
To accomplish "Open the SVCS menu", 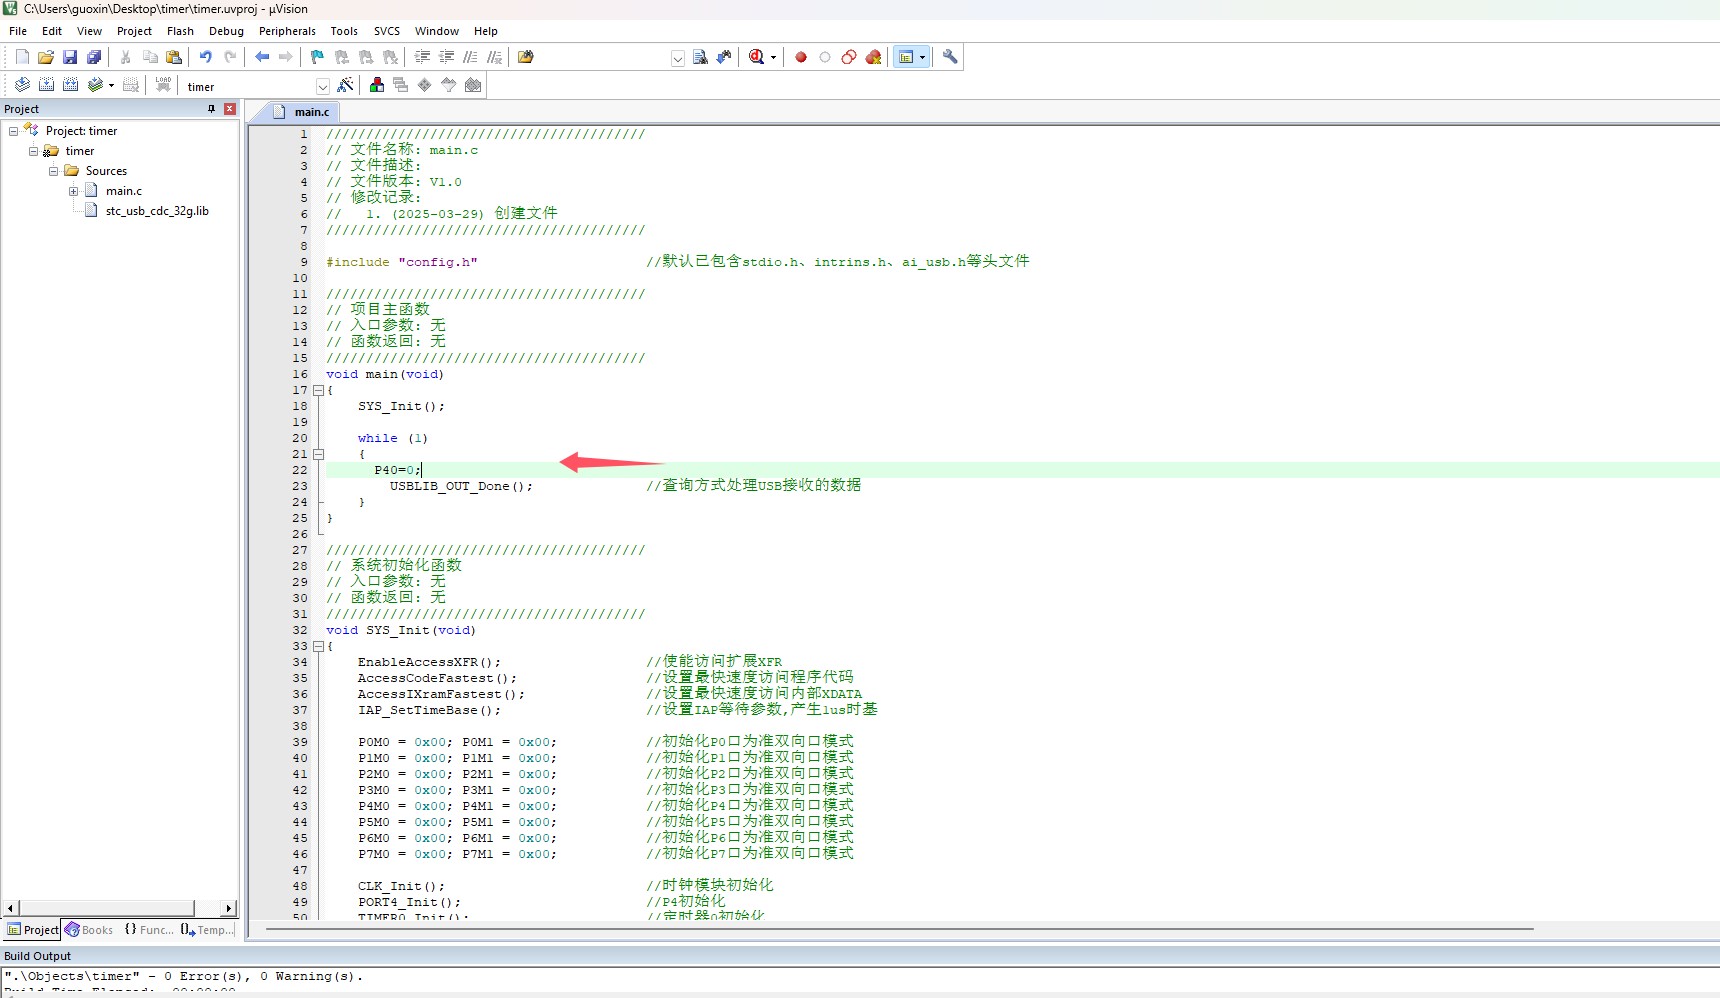I will click(x=387, y=31).
